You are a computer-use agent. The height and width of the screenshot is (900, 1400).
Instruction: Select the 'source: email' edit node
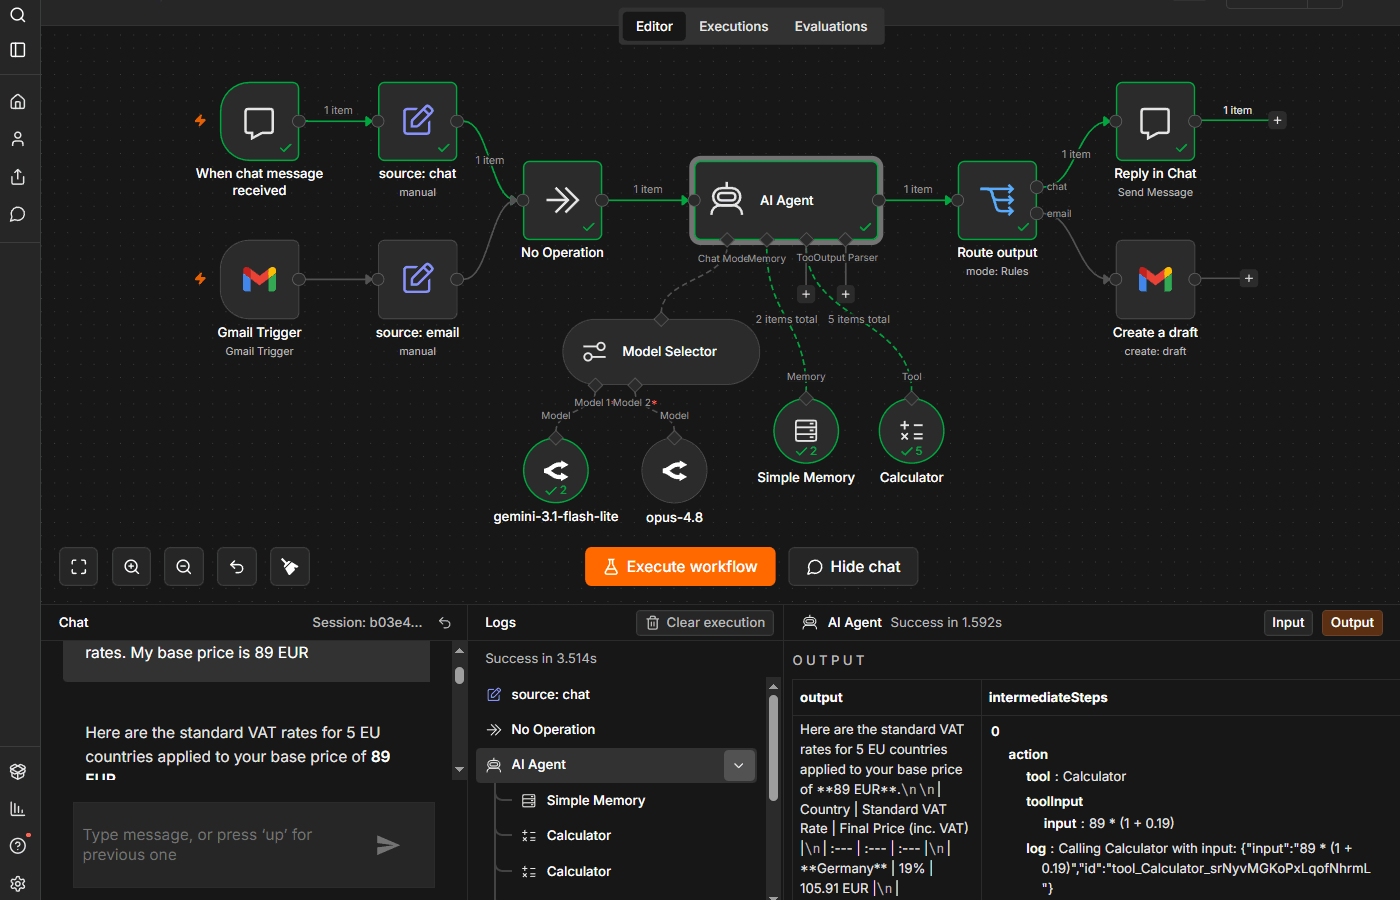pyautogui.click(x=418, y=279)
